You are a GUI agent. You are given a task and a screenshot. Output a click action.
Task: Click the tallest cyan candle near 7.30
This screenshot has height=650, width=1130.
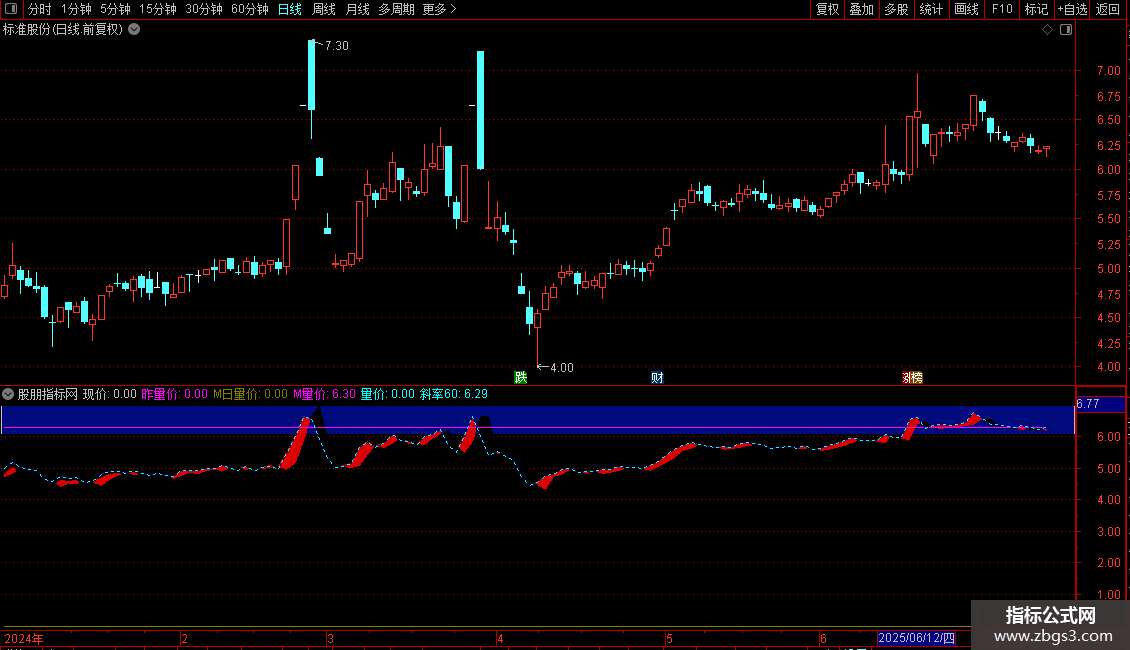pyautogui.click(x=311, y=75)
